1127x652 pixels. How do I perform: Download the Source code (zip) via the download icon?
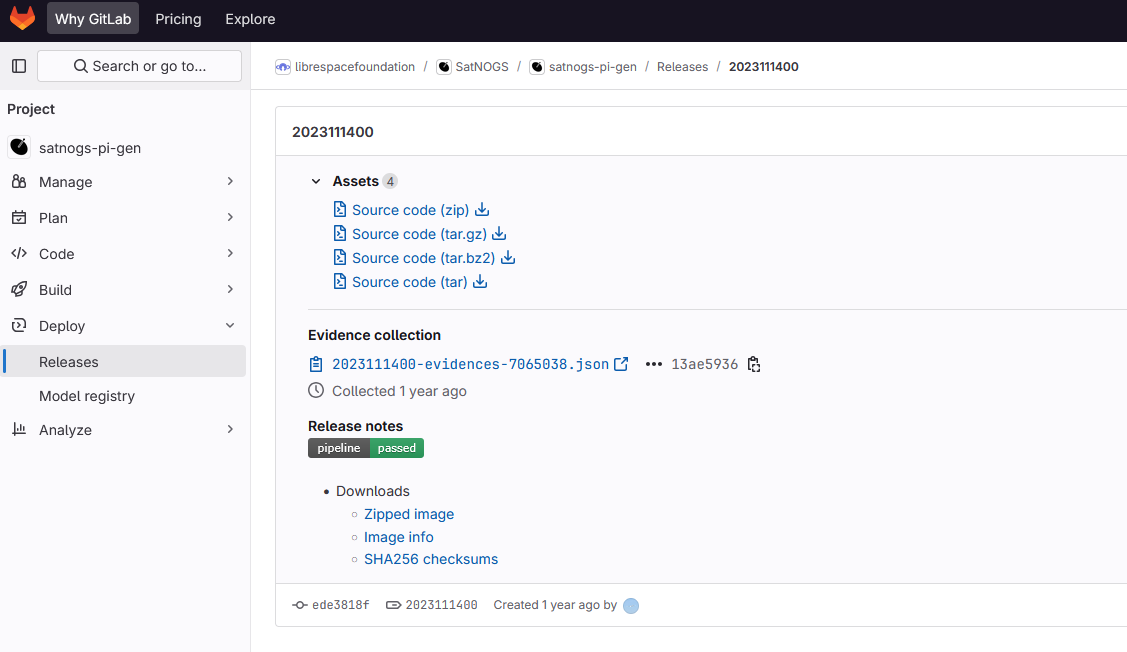pyautogui.click(x=482, y=209)
